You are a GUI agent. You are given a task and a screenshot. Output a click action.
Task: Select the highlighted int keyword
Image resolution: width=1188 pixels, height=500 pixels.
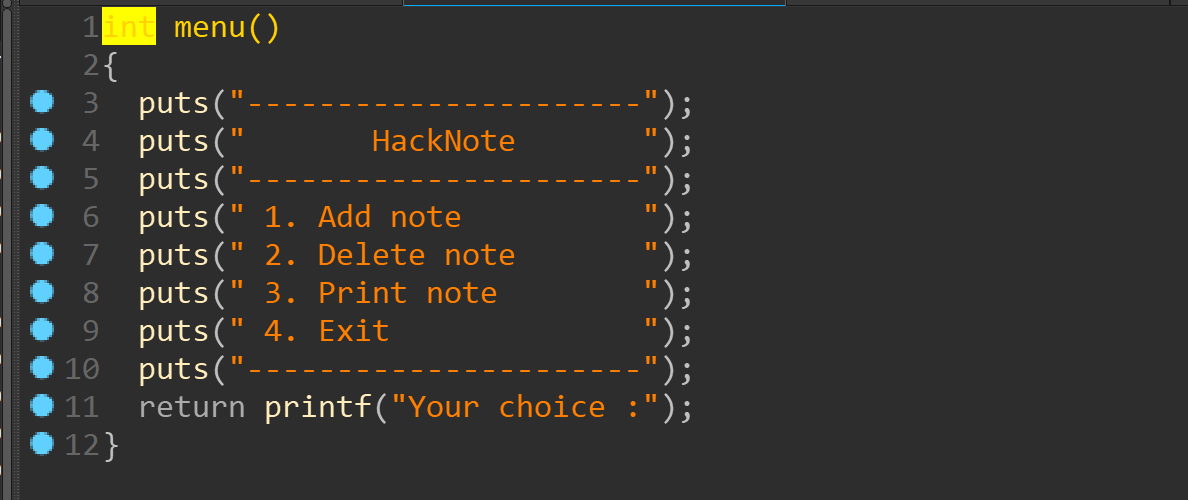[x=129, y=28]
